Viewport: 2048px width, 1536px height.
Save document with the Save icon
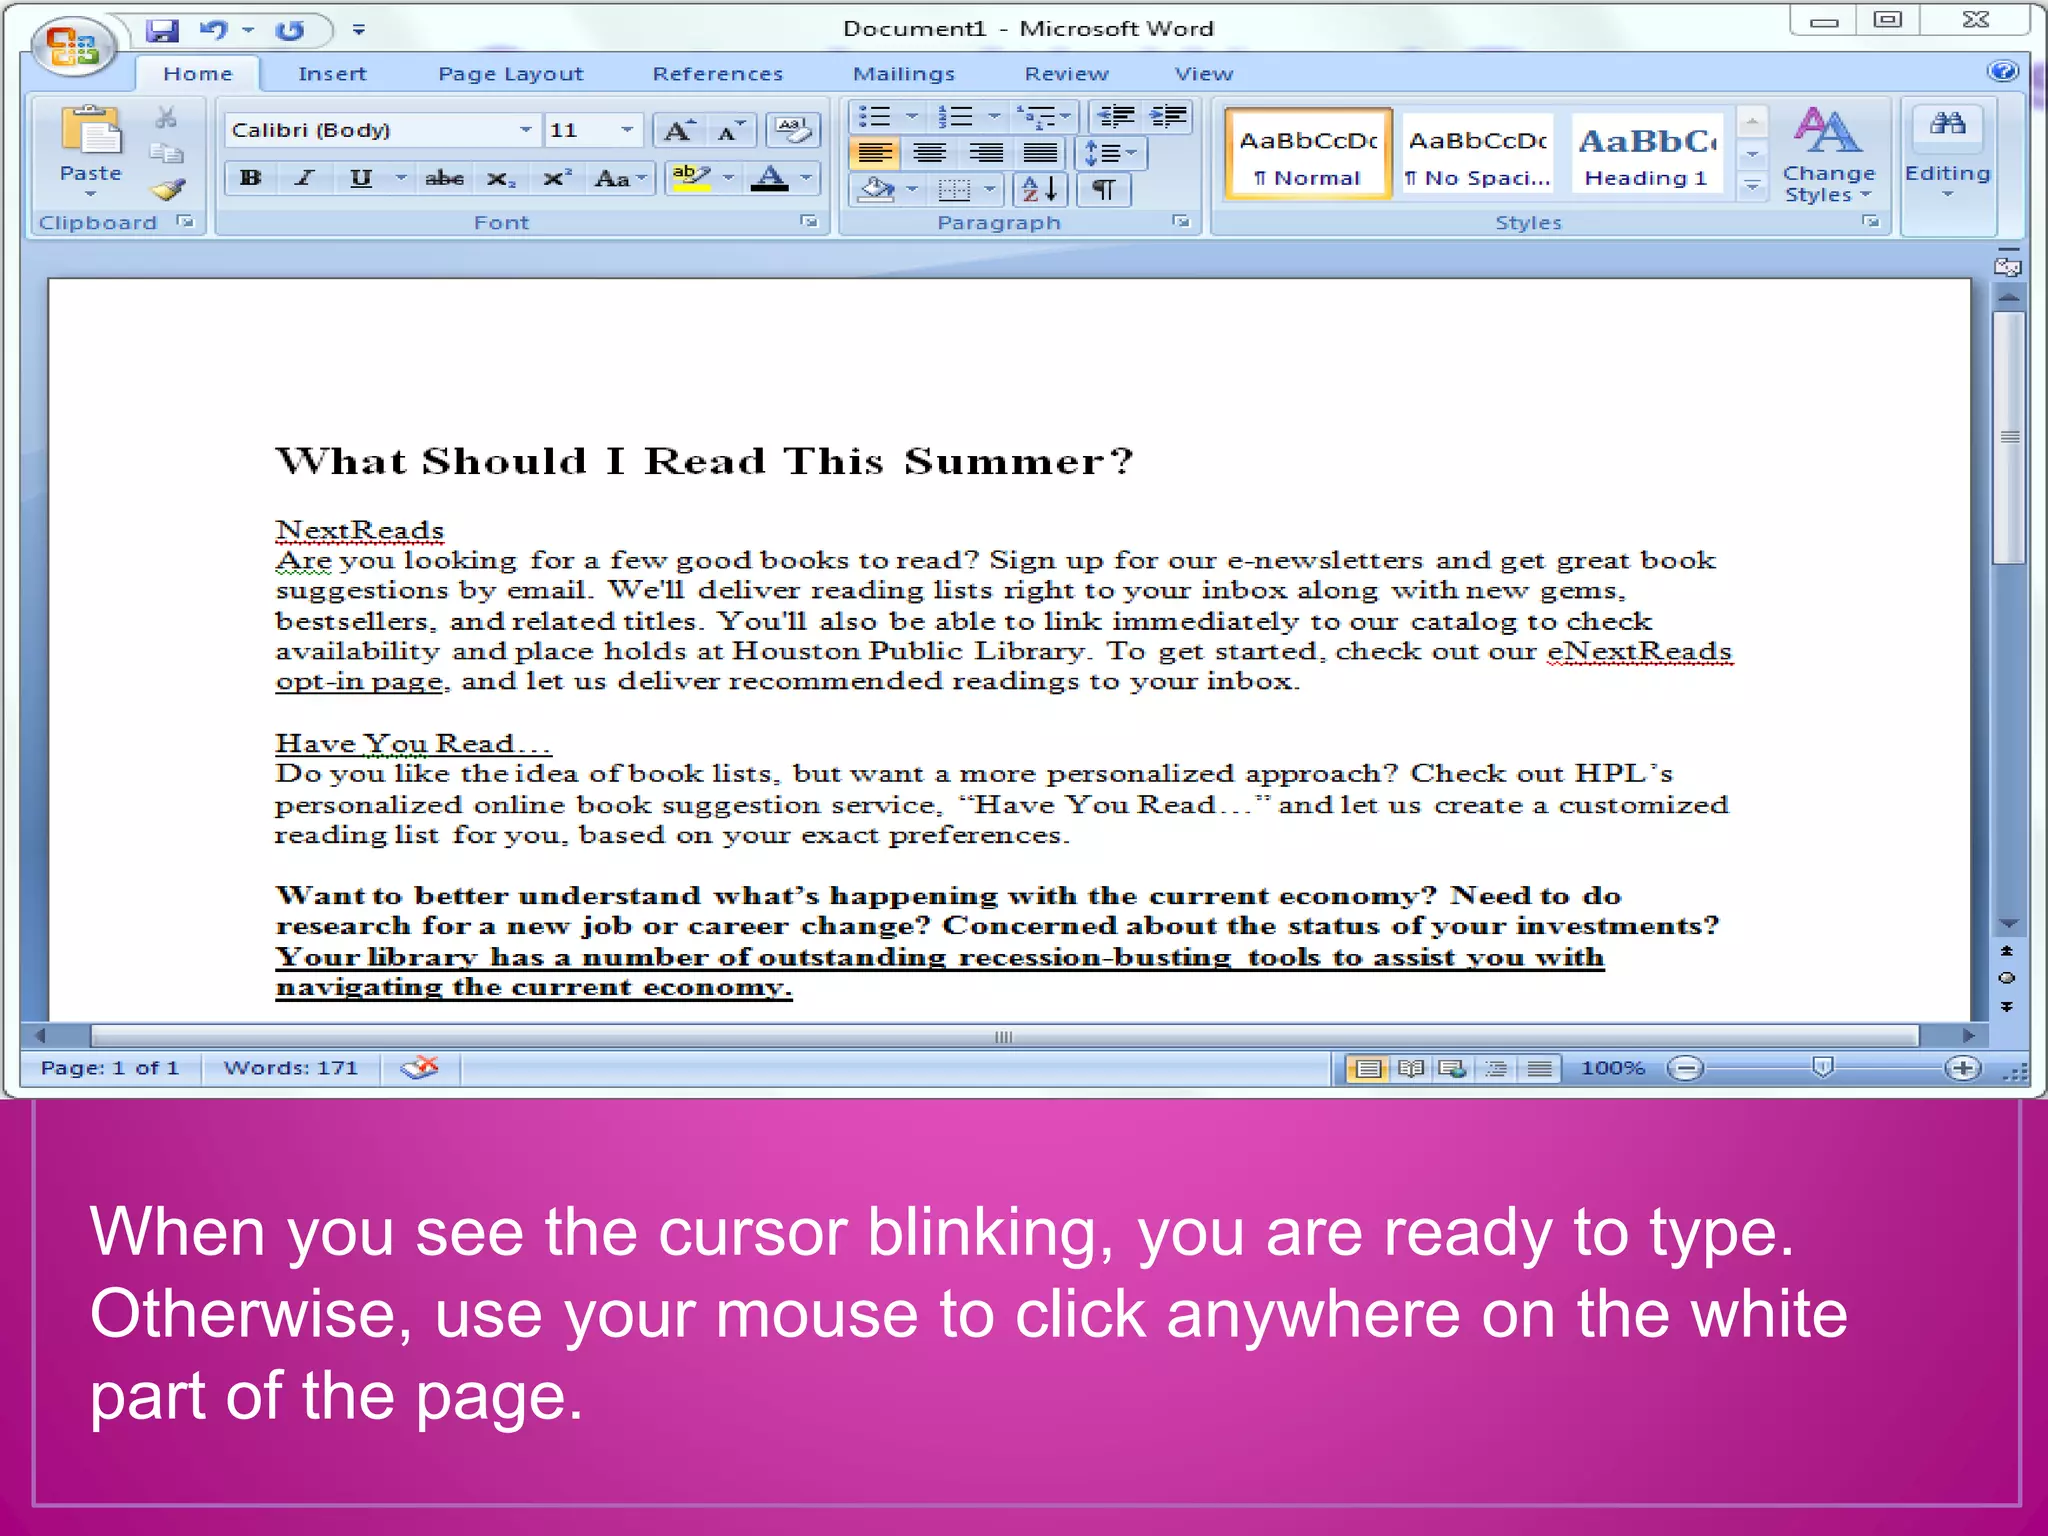coord(162,30)
